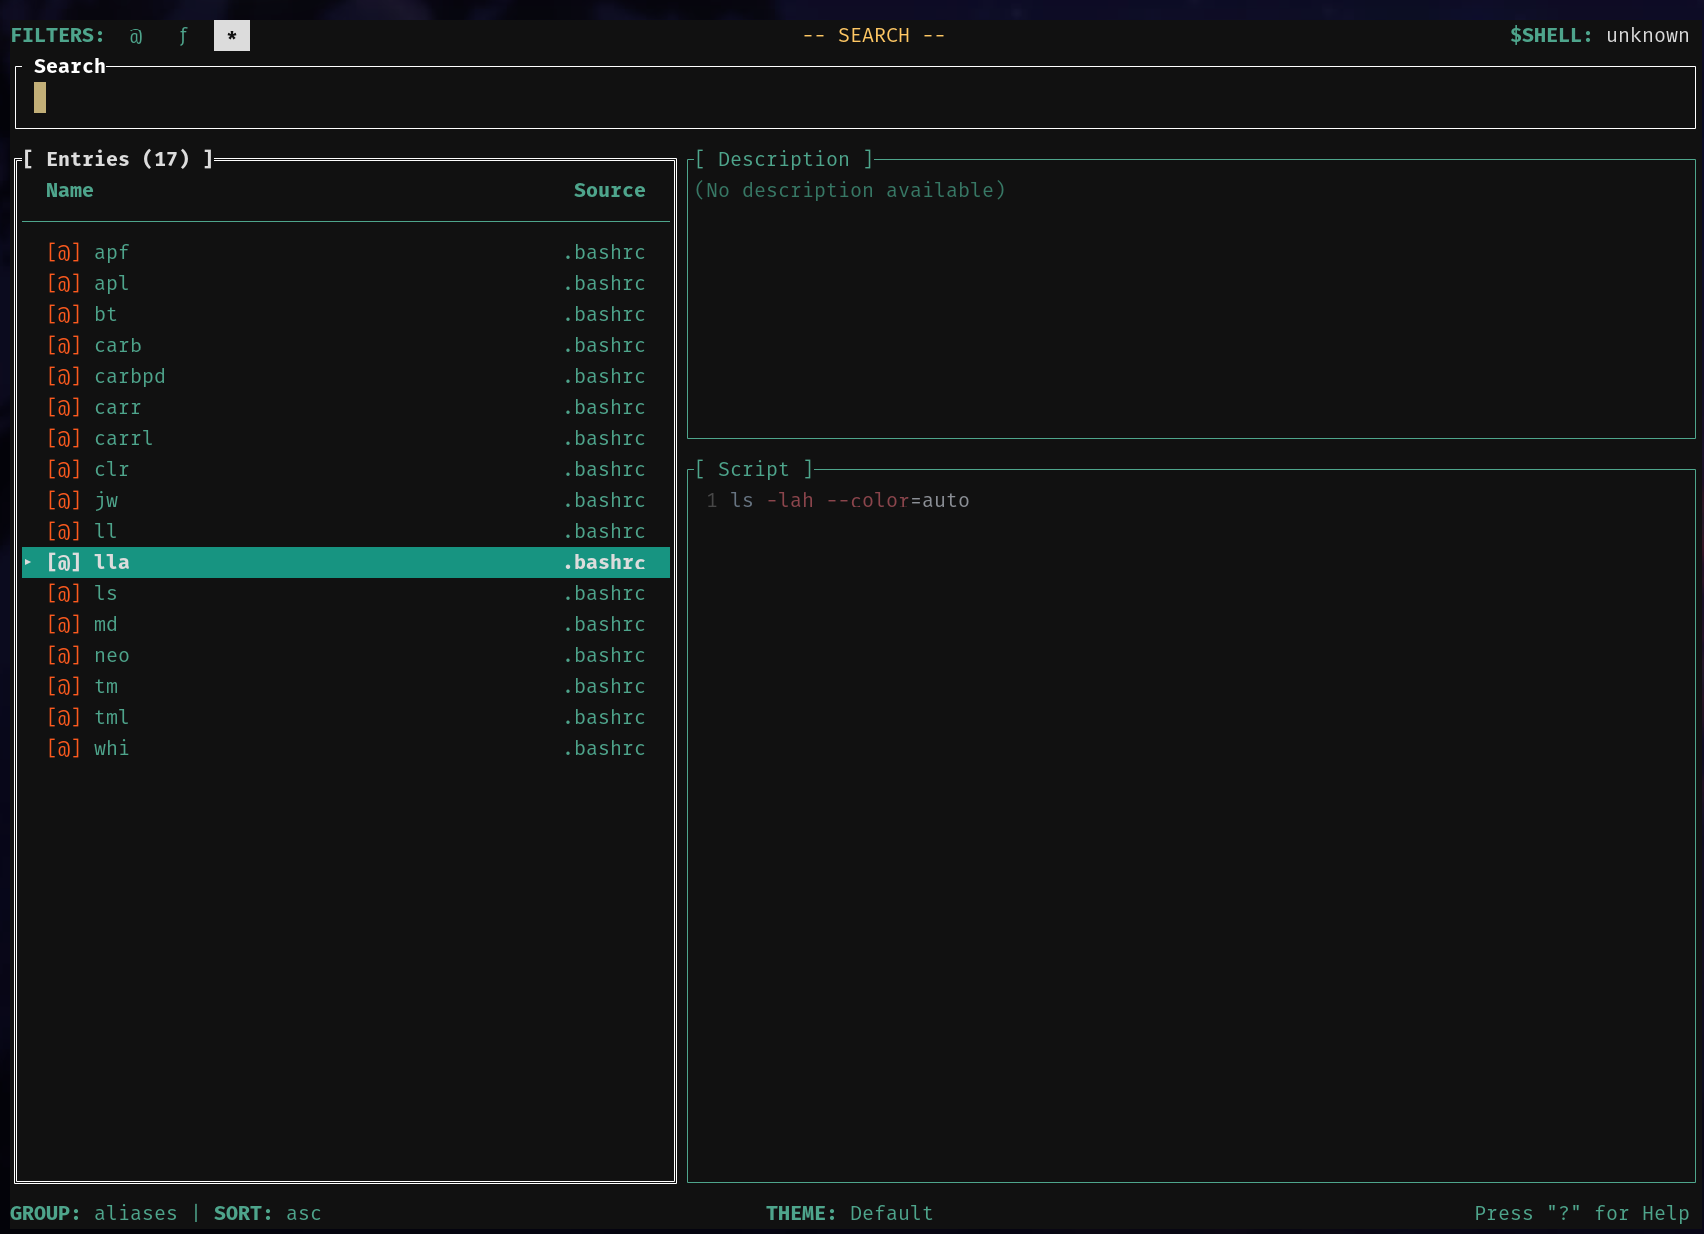The height and width of the screenshot is (1234, 1704).
Task: Select the @ aliases filter
Action: click(136, 36)
